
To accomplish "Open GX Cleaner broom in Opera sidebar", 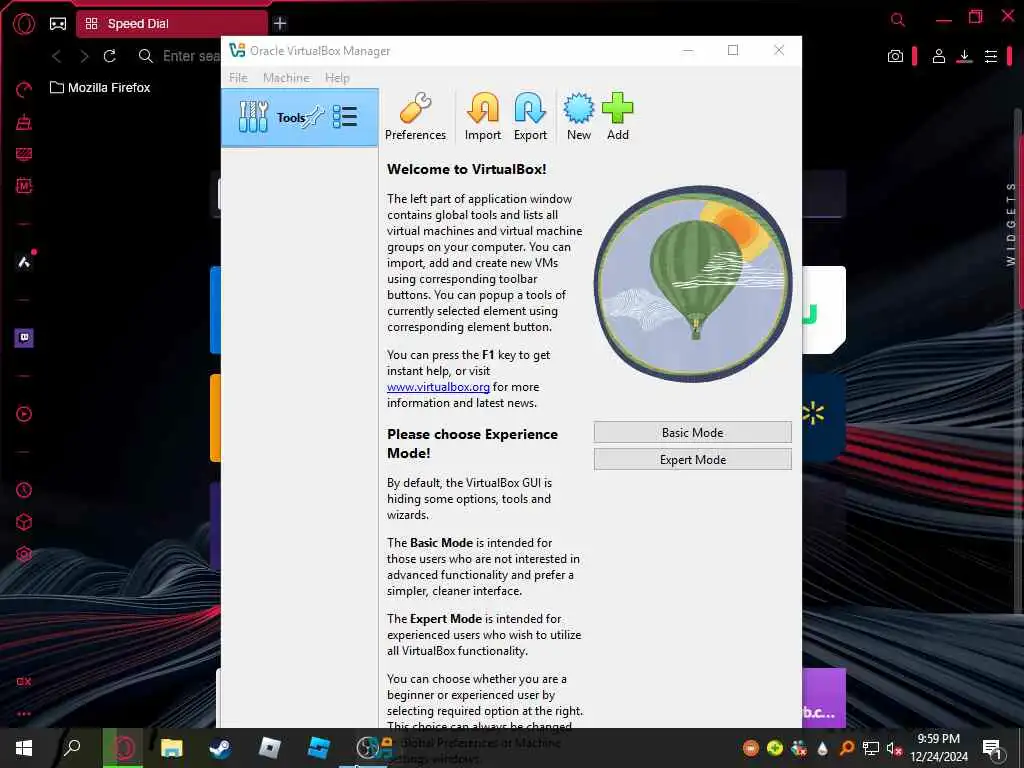I will [x=24, y=122].
